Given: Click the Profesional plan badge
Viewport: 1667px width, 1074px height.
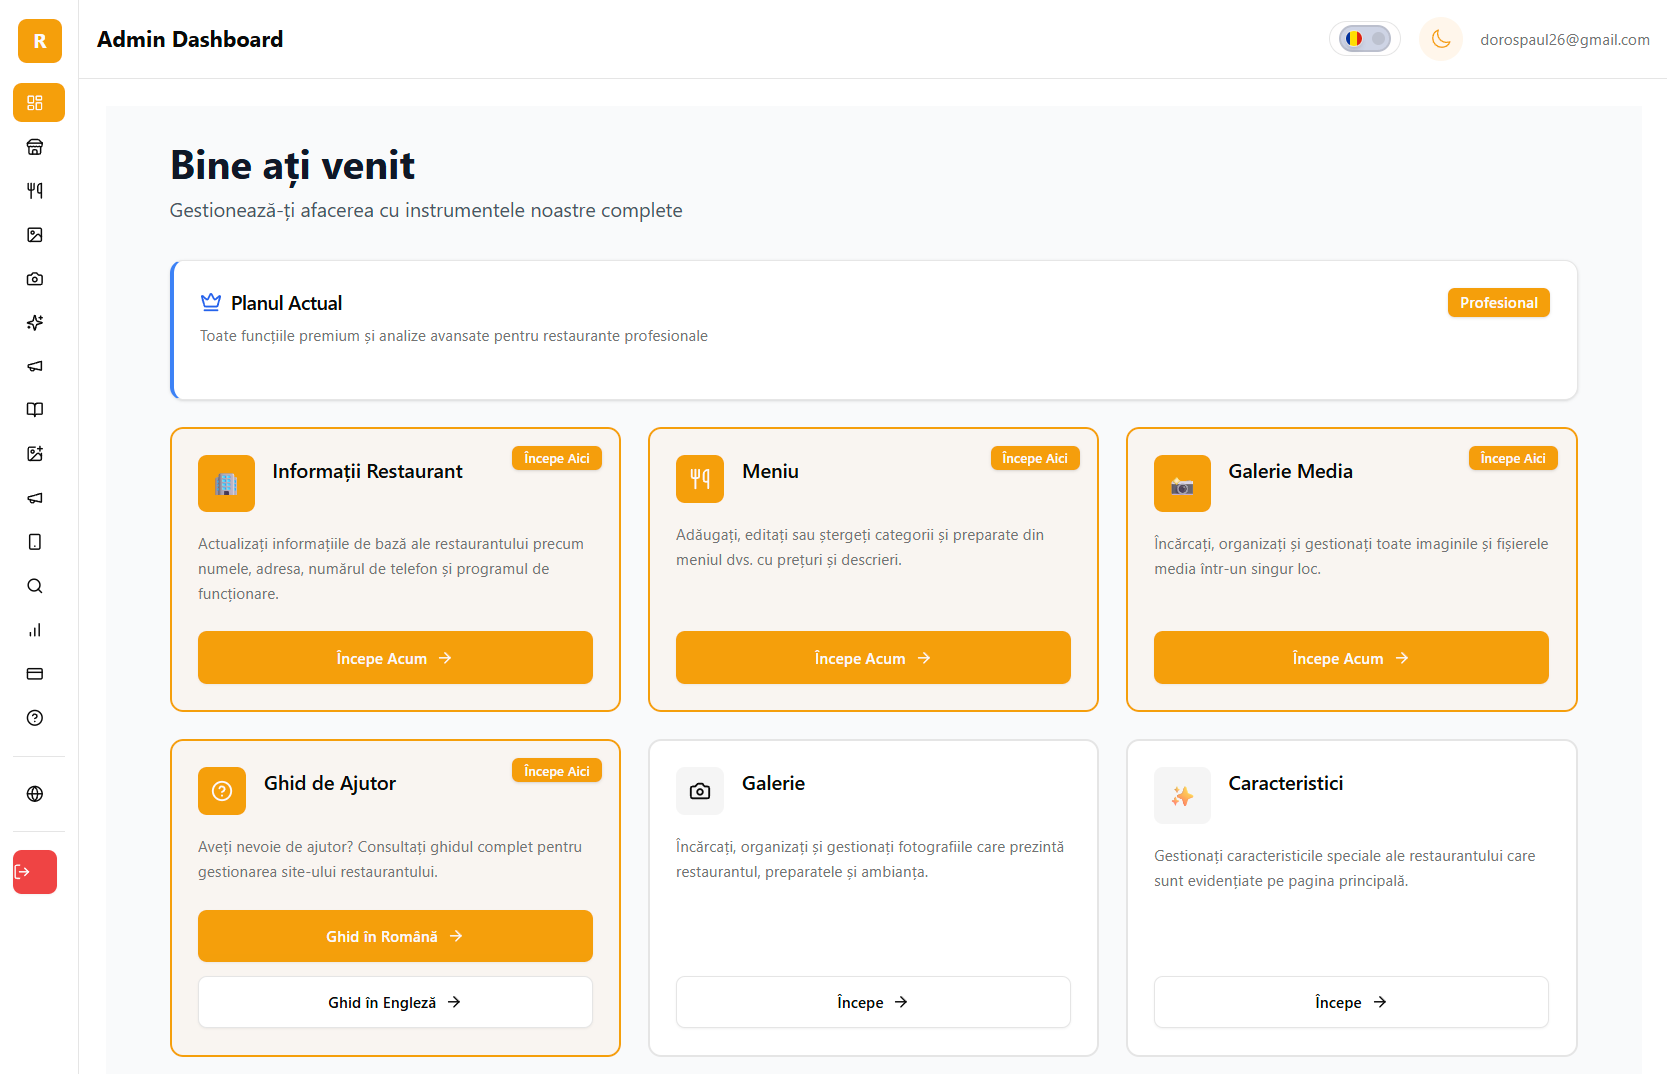Looking at the screenshot, I should coord(1498,302).
